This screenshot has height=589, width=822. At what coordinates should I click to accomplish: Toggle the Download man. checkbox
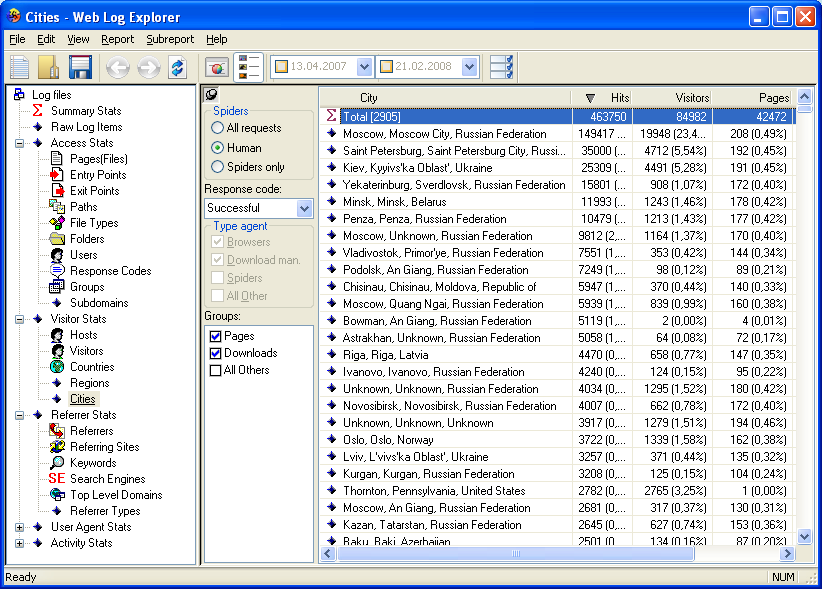pyautogui.click(x=217, y=260)
